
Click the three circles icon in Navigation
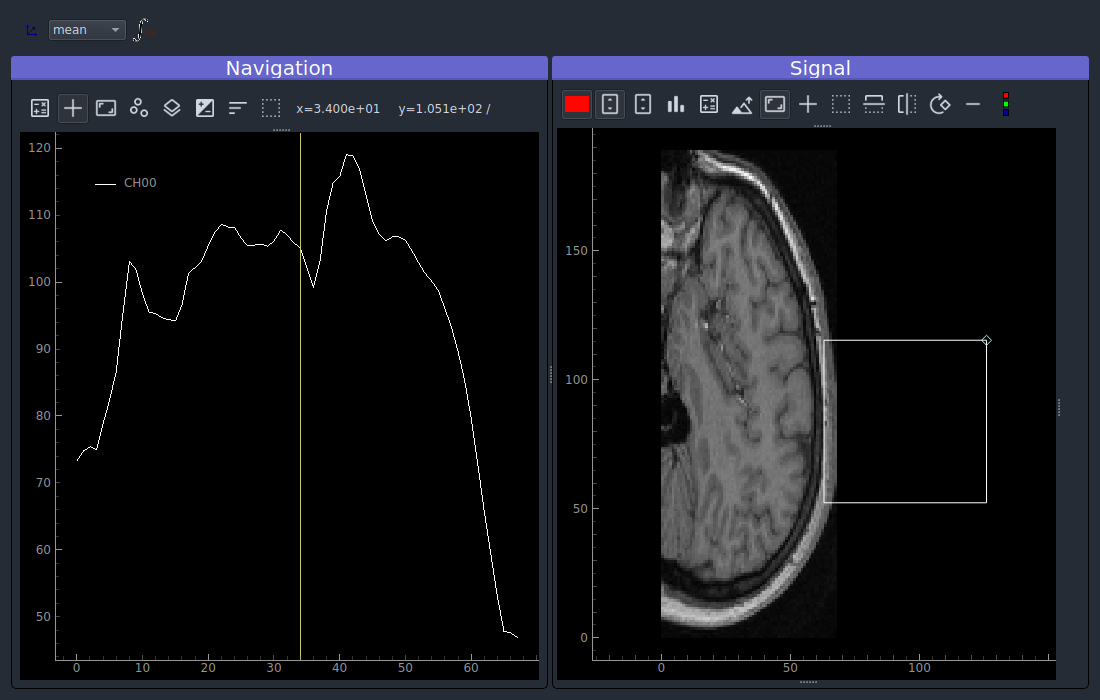tap(139, 108)
